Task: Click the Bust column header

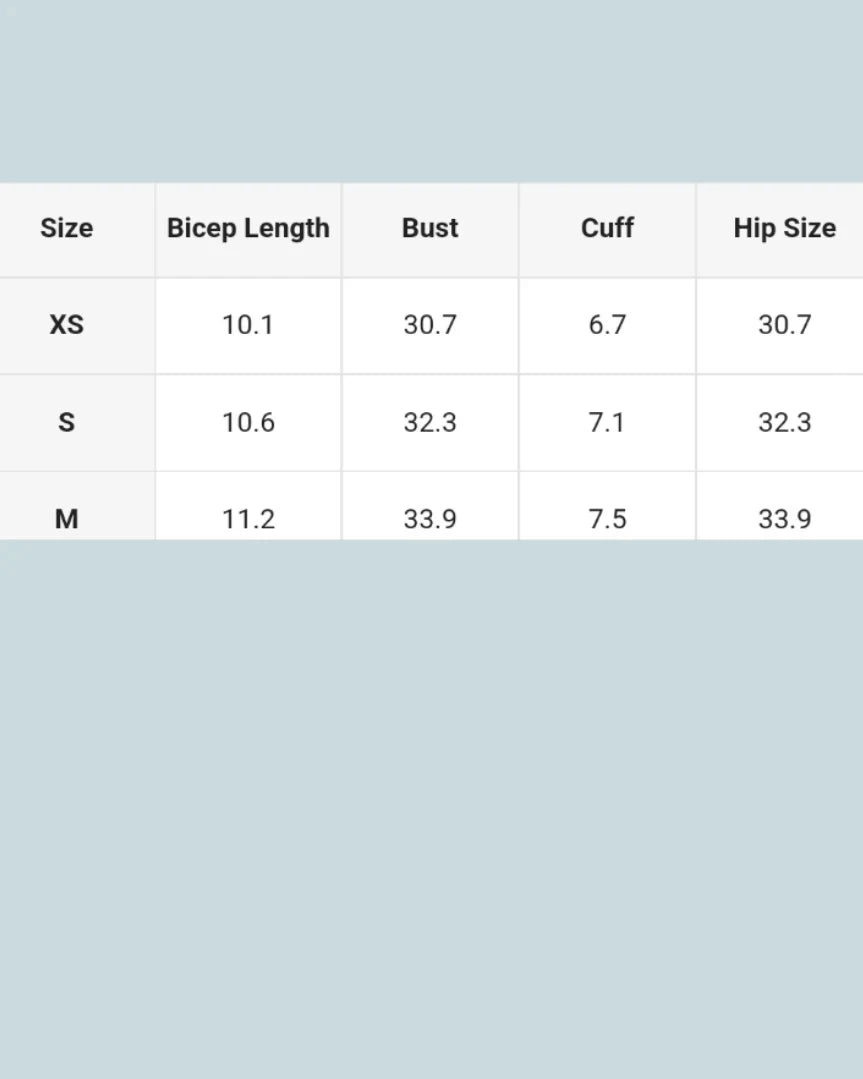Action: click(430, 228)
